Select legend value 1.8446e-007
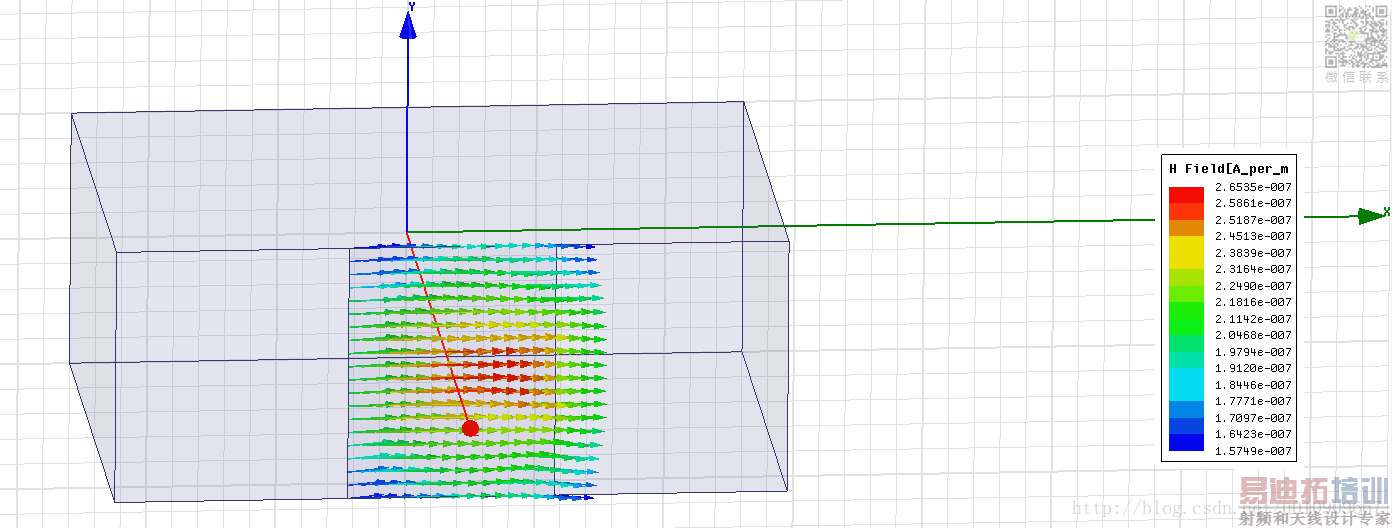1393x528 pixels. point(1253,385)
